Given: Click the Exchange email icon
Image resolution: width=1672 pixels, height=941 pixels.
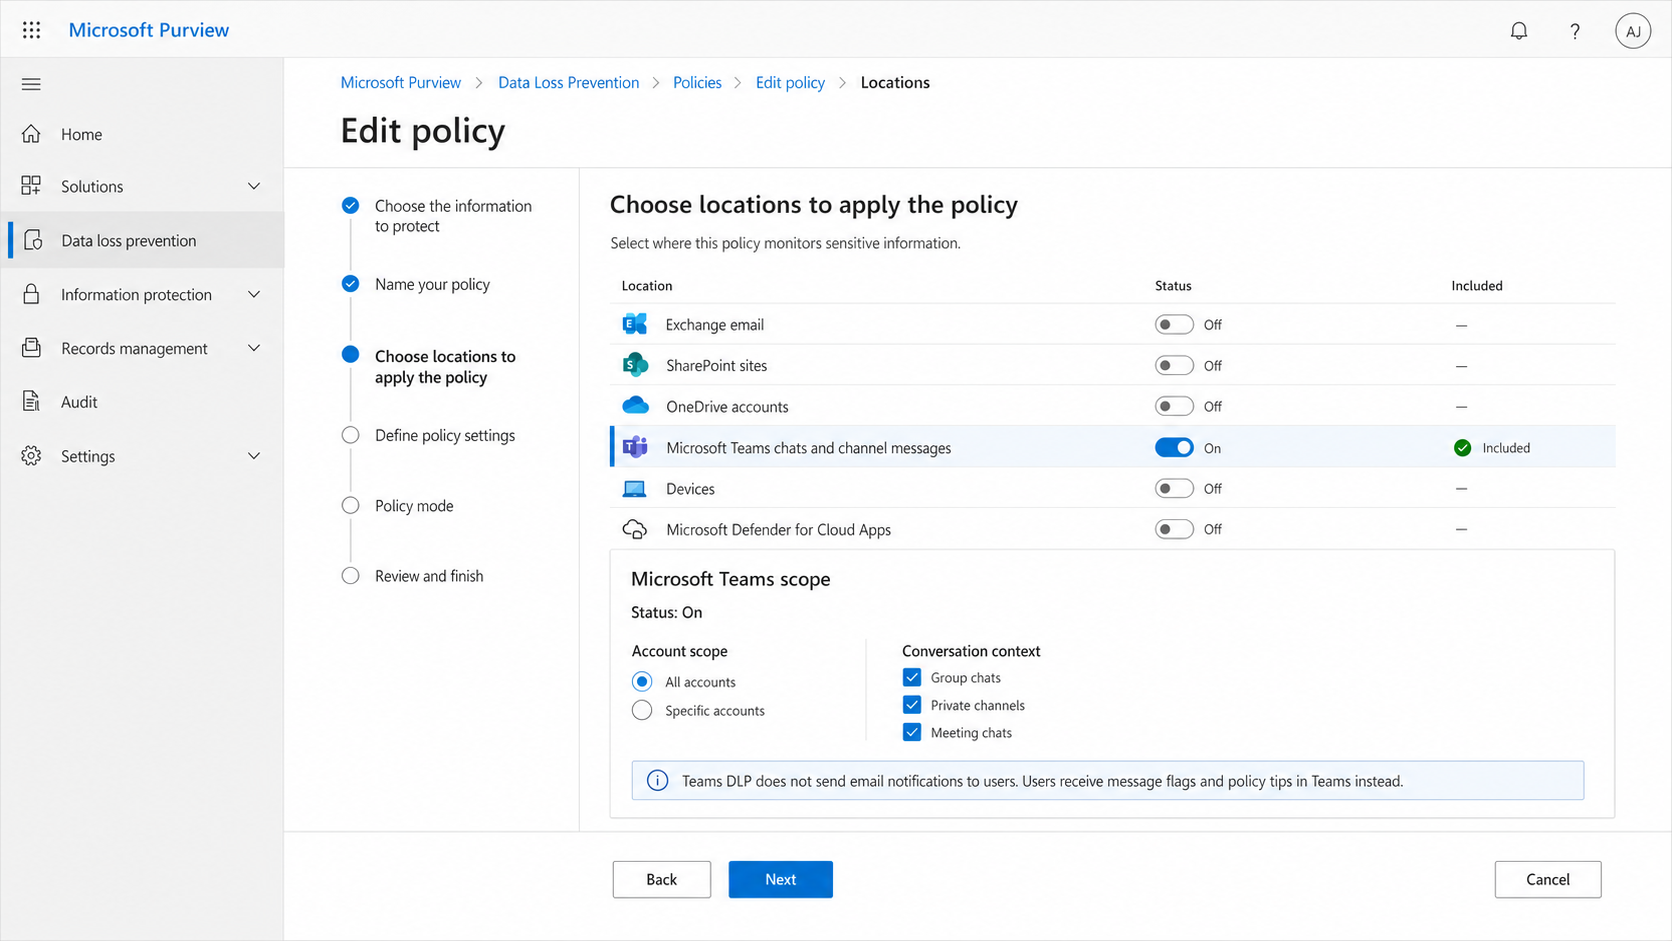Looking at the screenshot, I should [635, 324].
